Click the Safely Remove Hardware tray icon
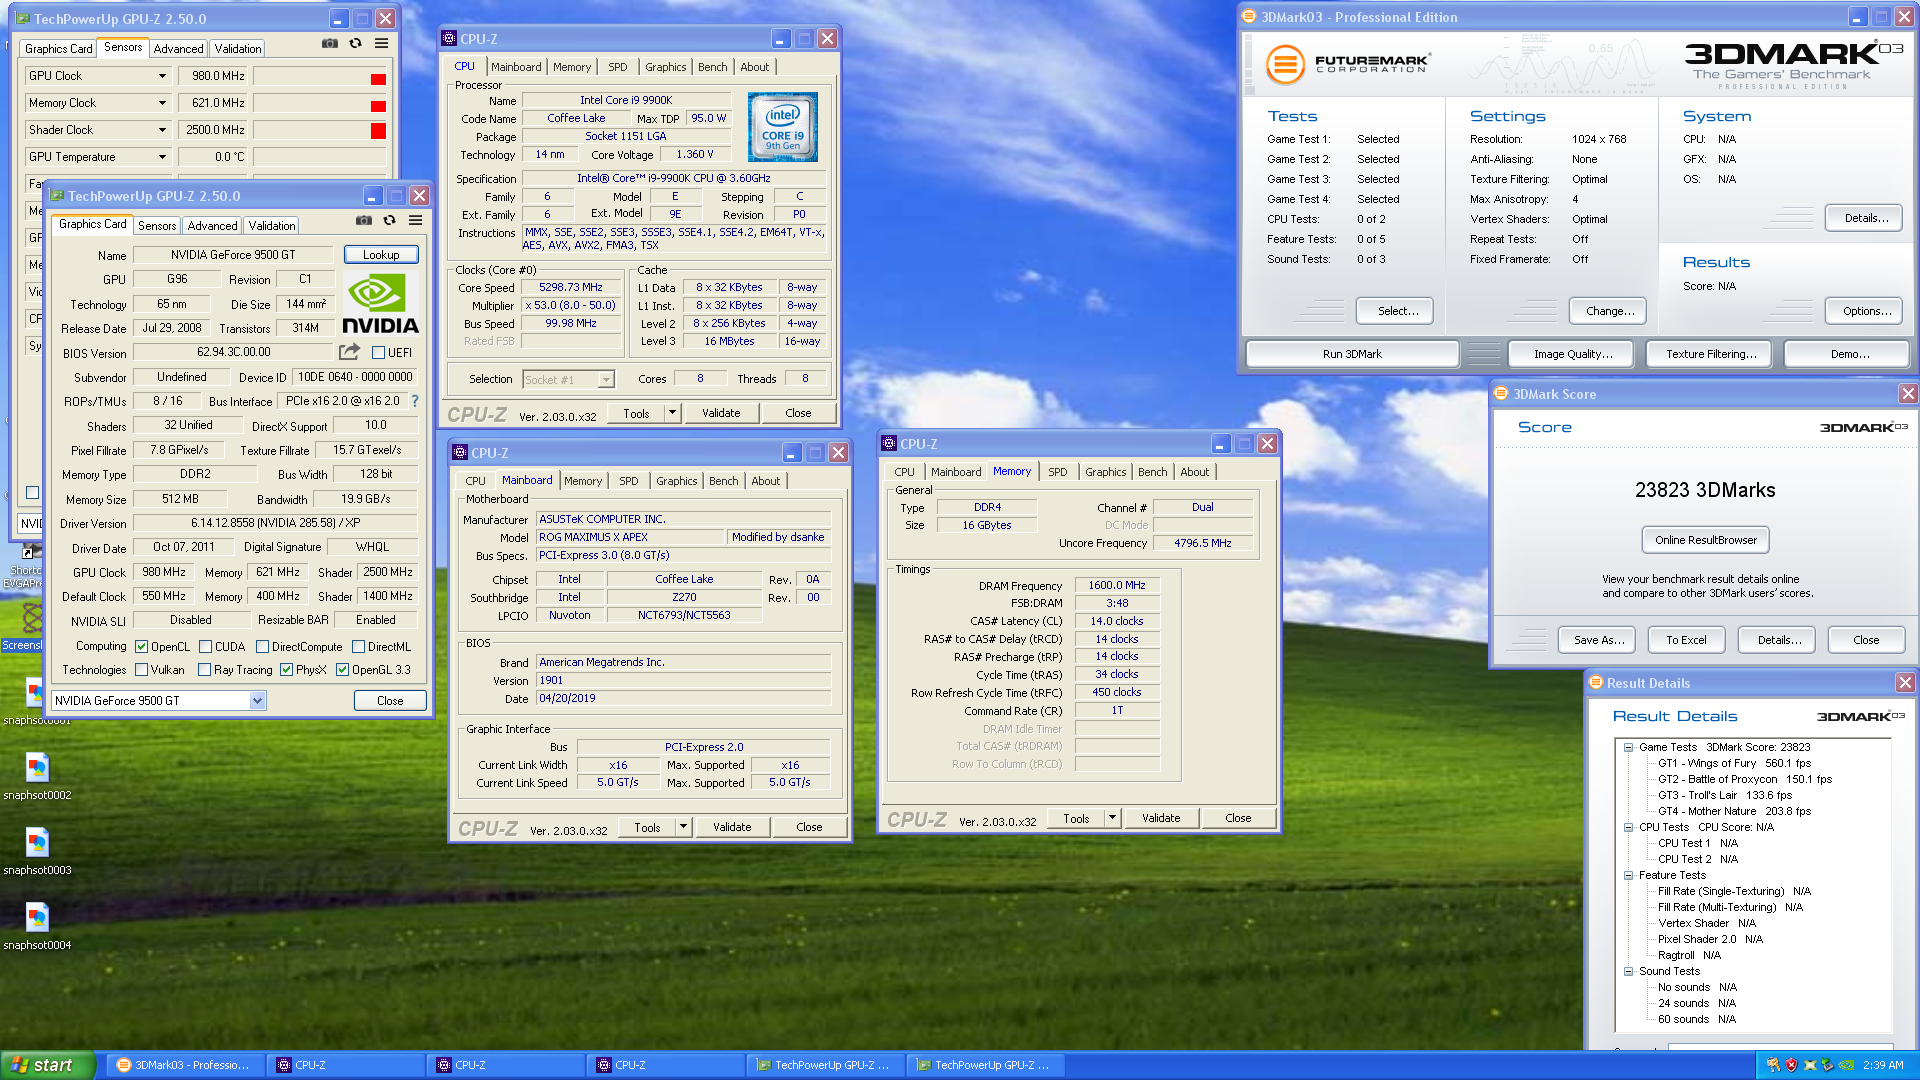The image size is (1920, 1080). coord(1827,1065)
